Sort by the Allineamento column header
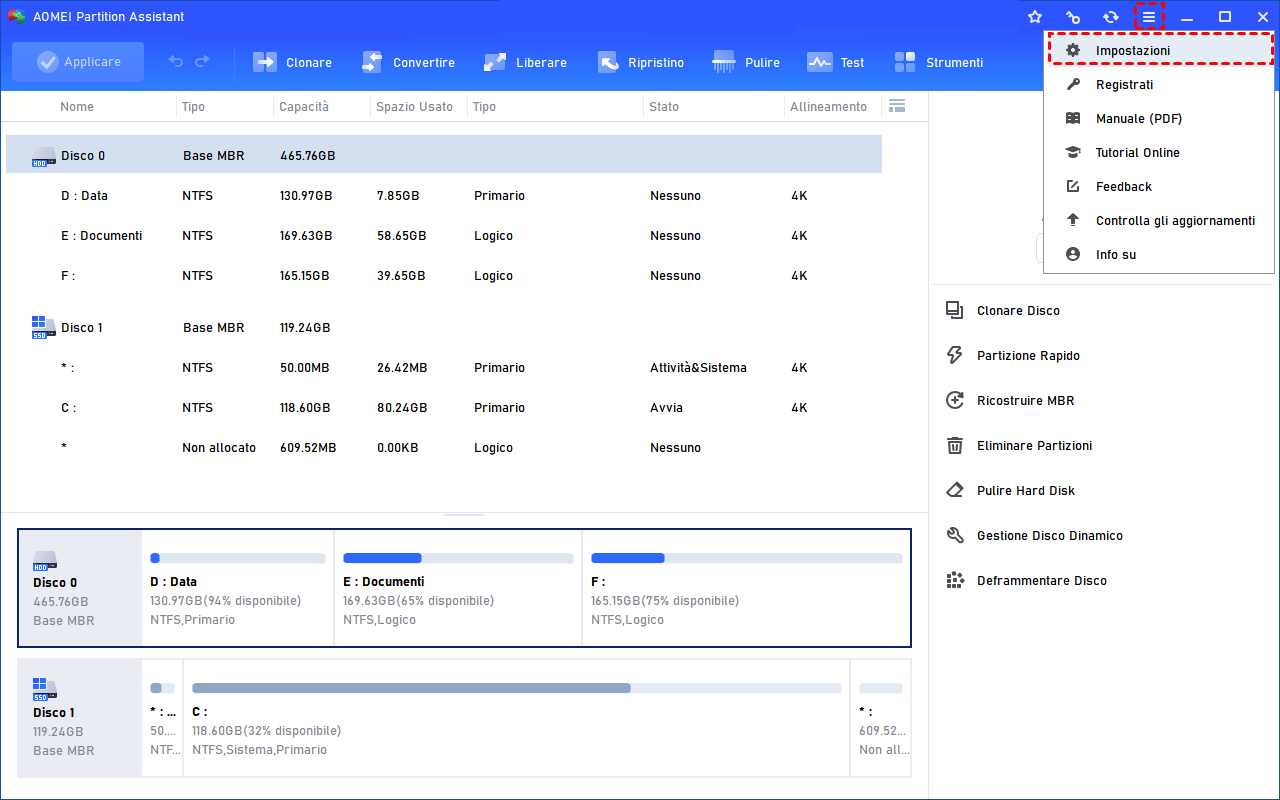 pos(829,107)
